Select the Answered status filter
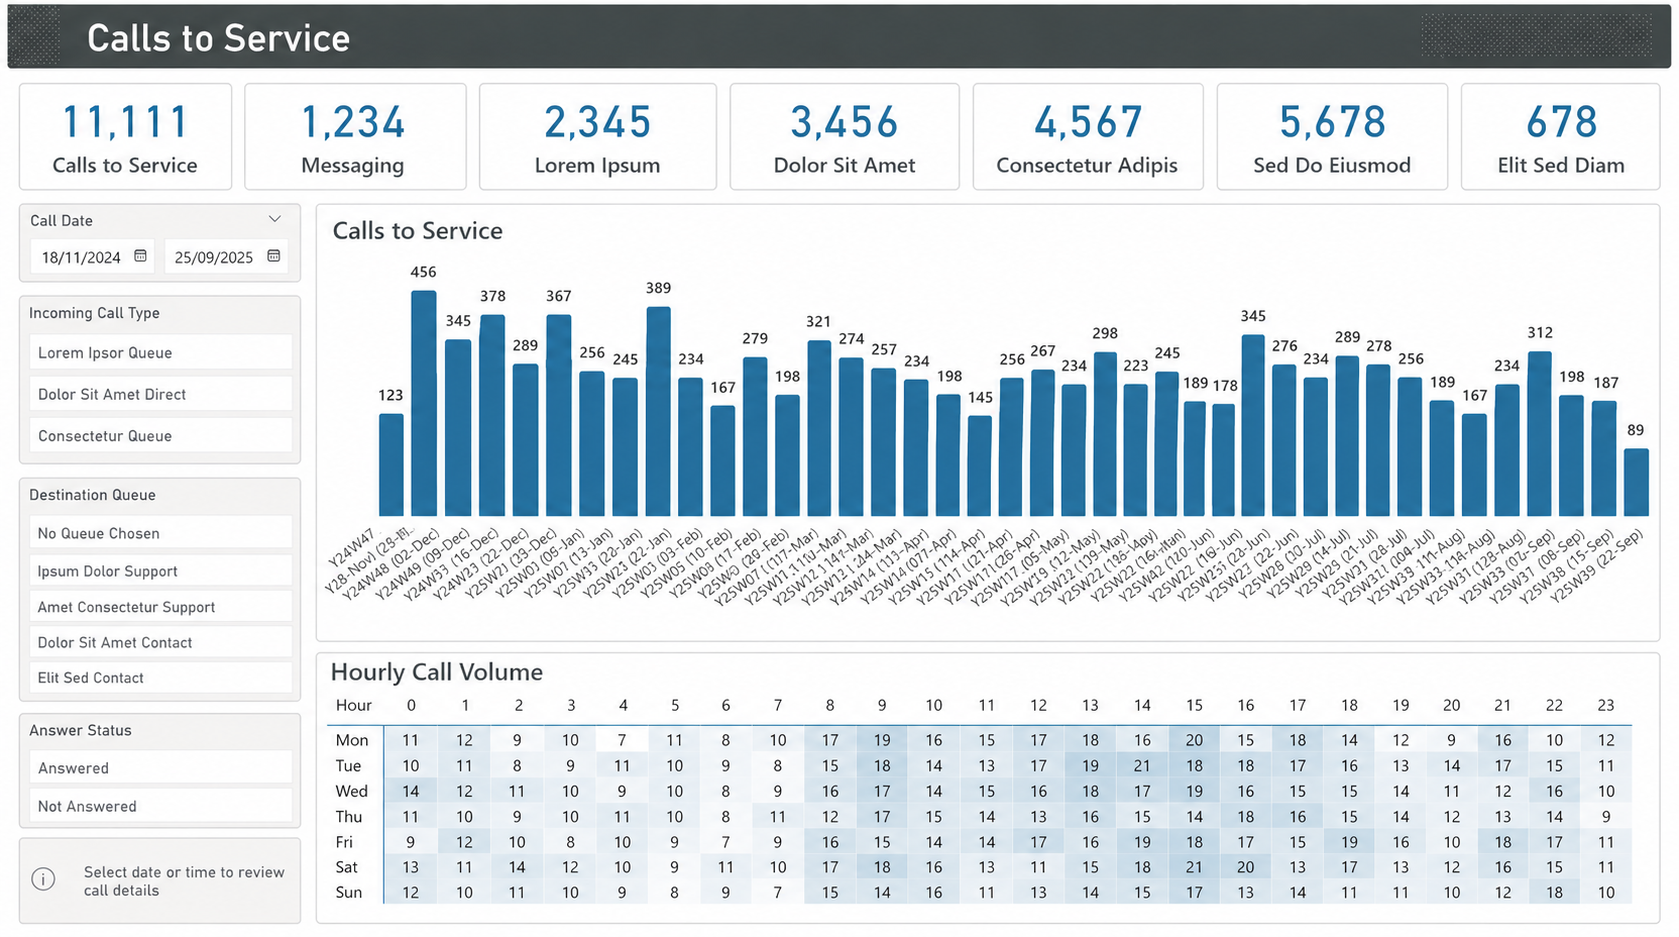The width and height of the screenshot is (1679, 937). coord(160,768)
